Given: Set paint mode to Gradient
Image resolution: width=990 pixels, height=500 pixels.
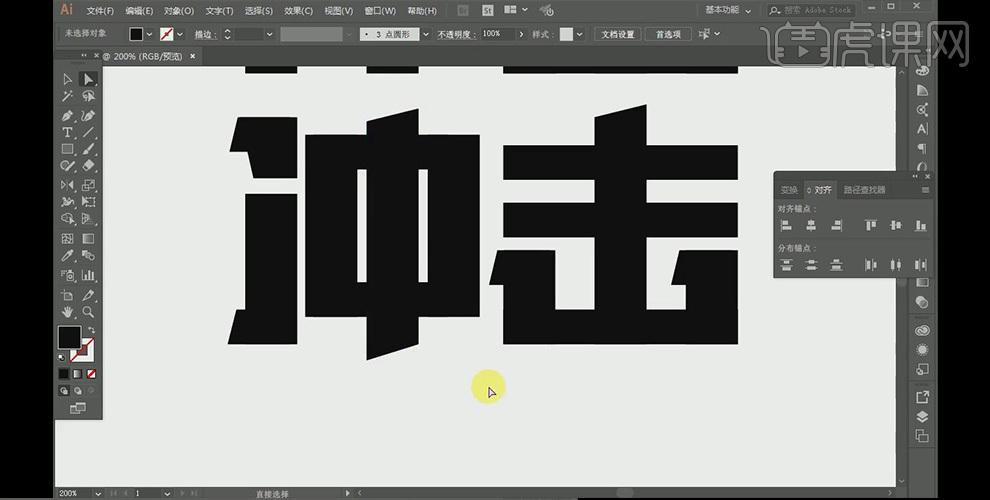Looking at the screenshot, I should [x=78, y=374].
